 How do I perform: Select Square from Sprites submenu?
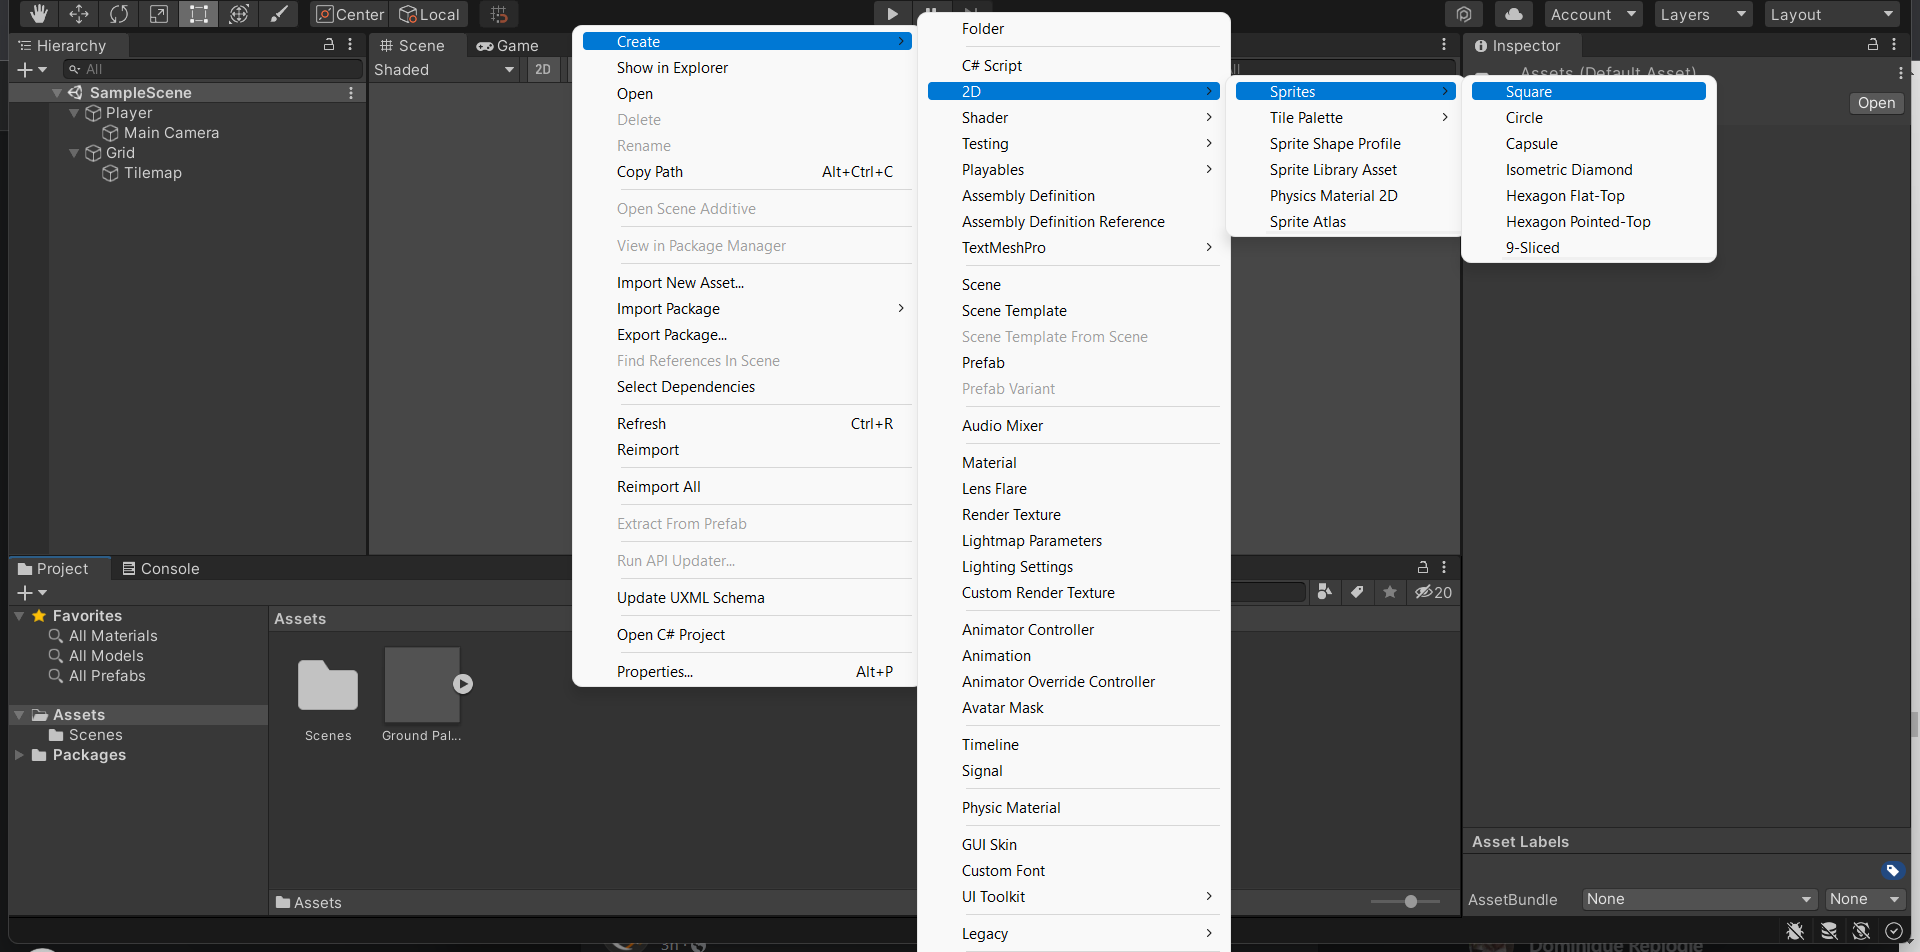pyautogui.click(x=1588, y=92)
